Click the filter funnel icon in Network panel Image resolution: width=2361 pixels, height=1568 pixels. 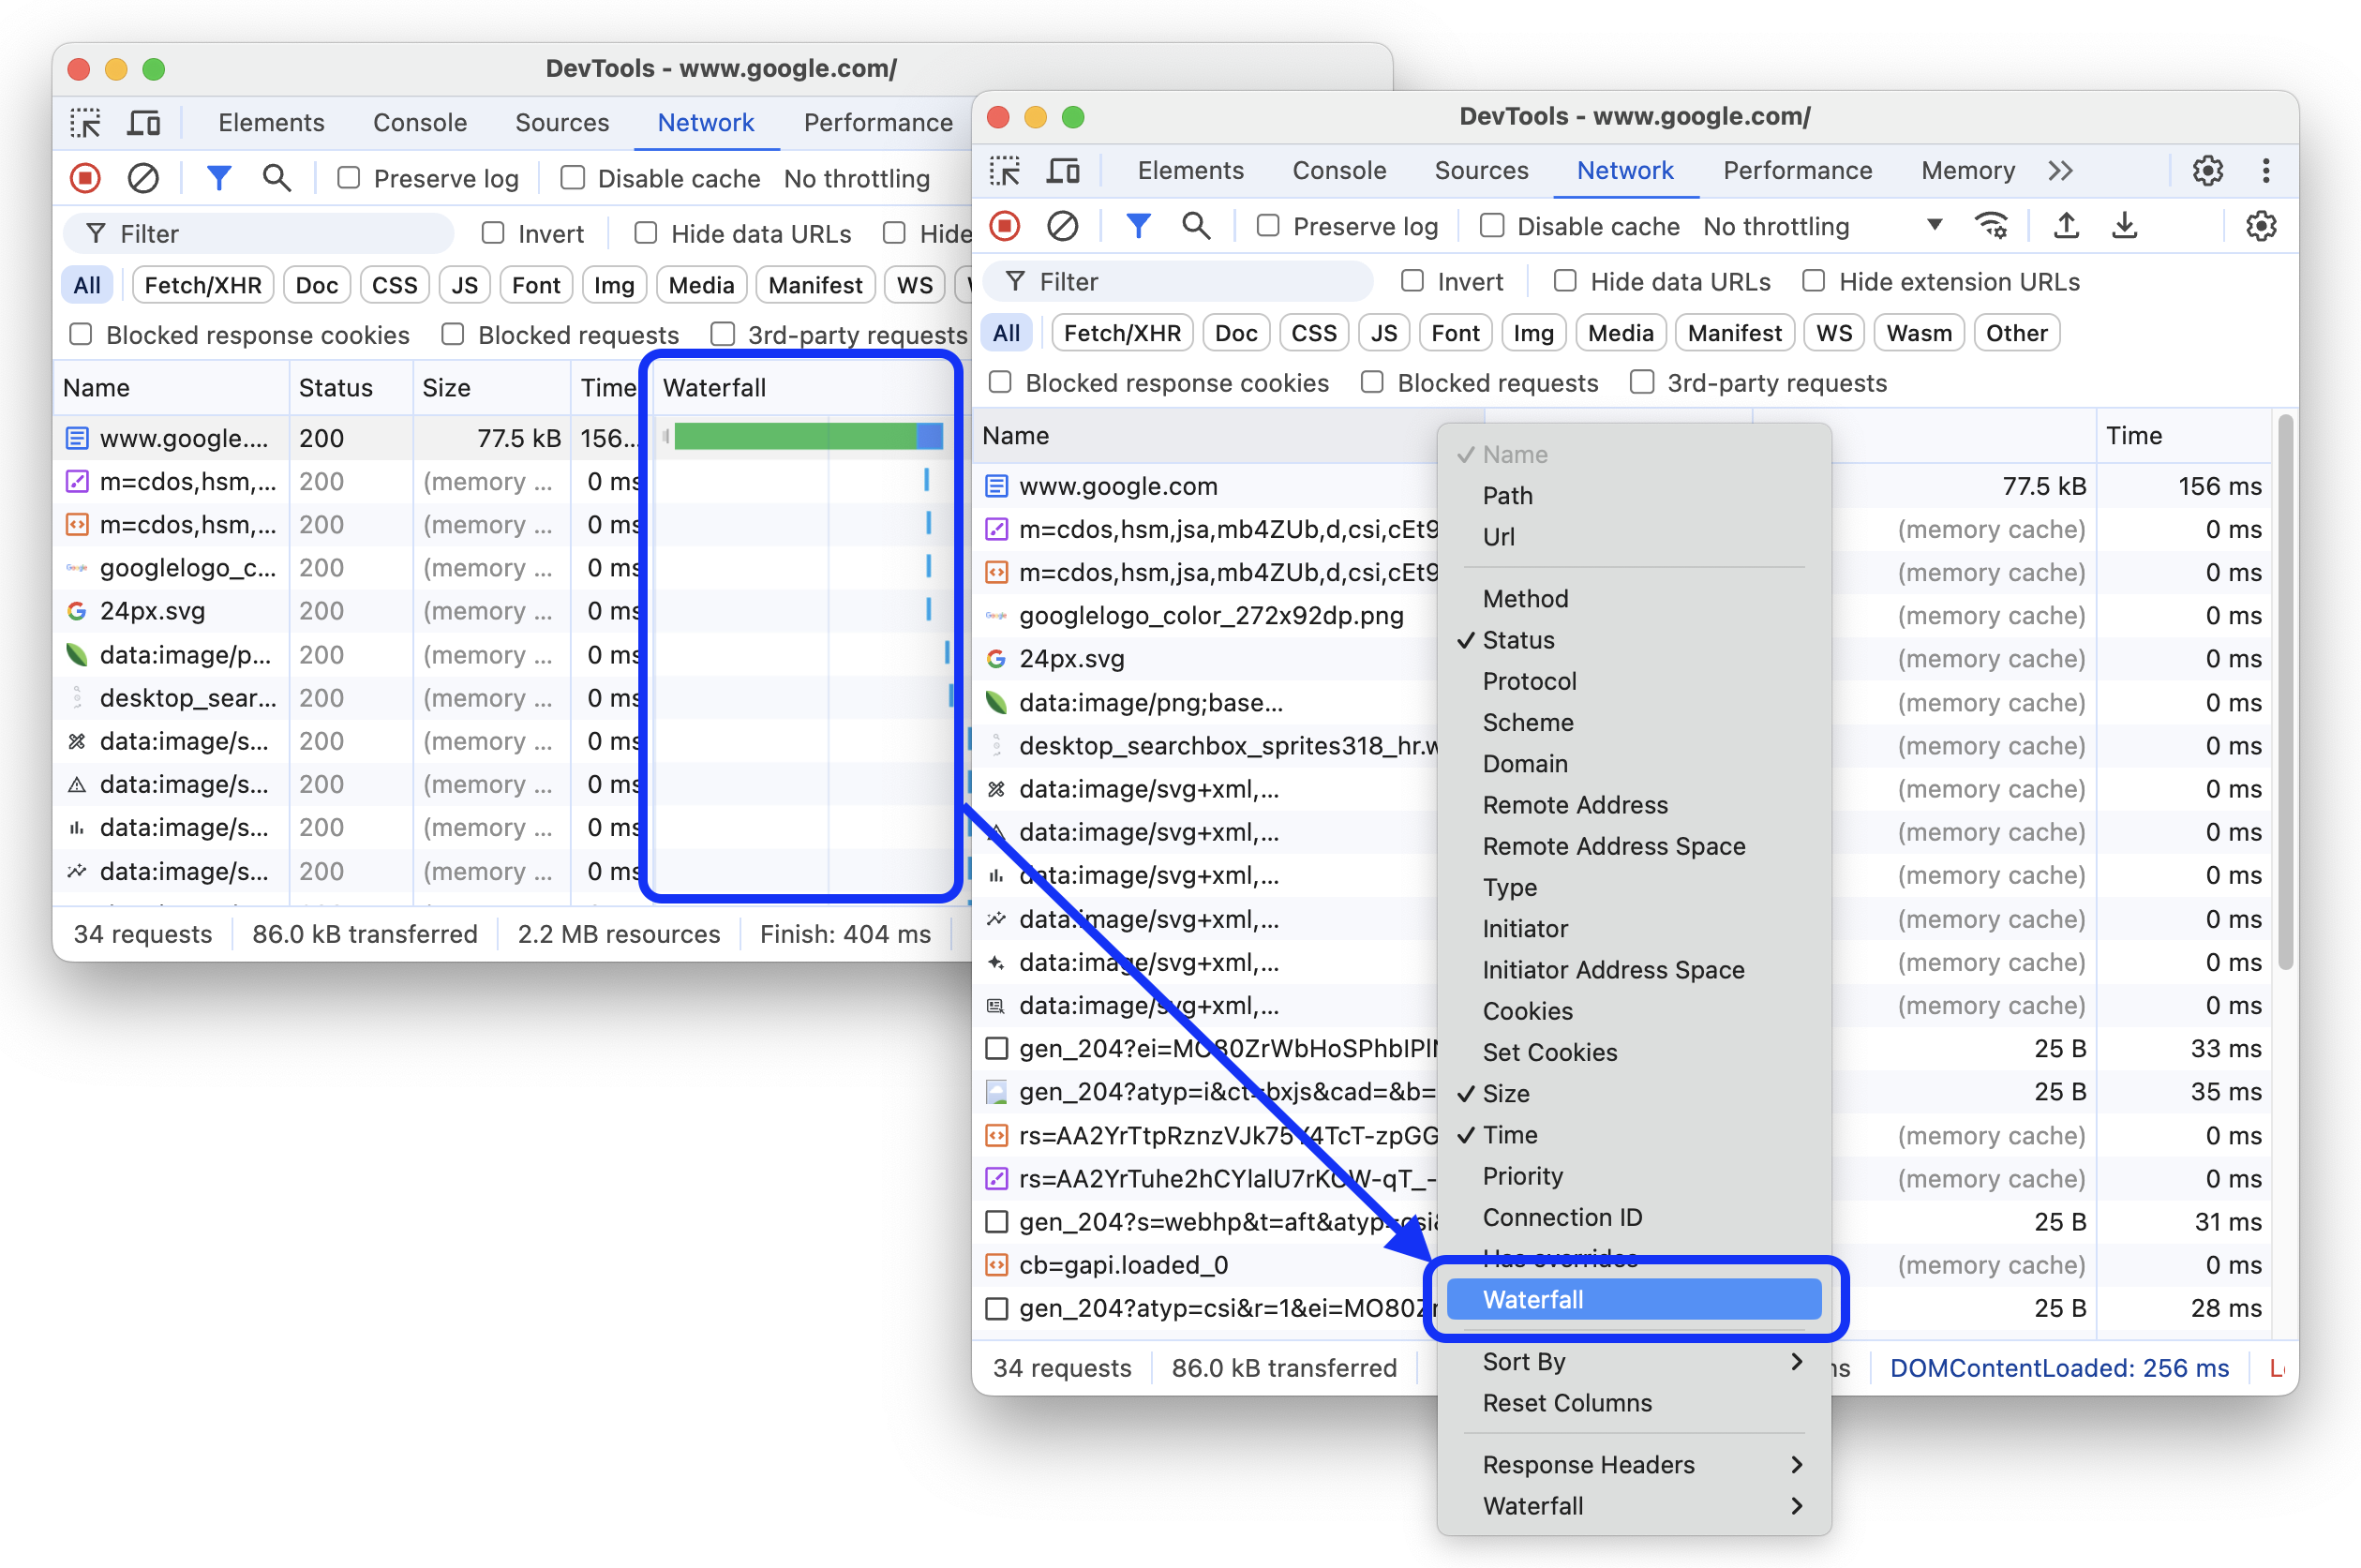tap(1134, 226)
